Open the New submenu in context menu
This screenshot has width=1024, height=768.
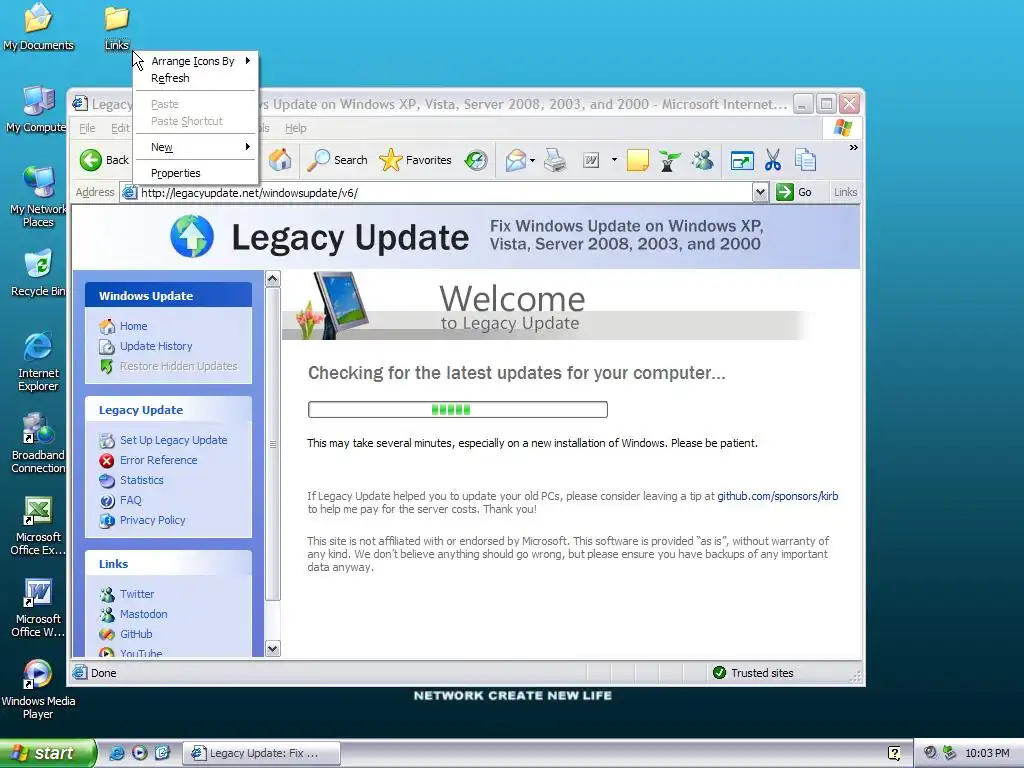point(196,147)
